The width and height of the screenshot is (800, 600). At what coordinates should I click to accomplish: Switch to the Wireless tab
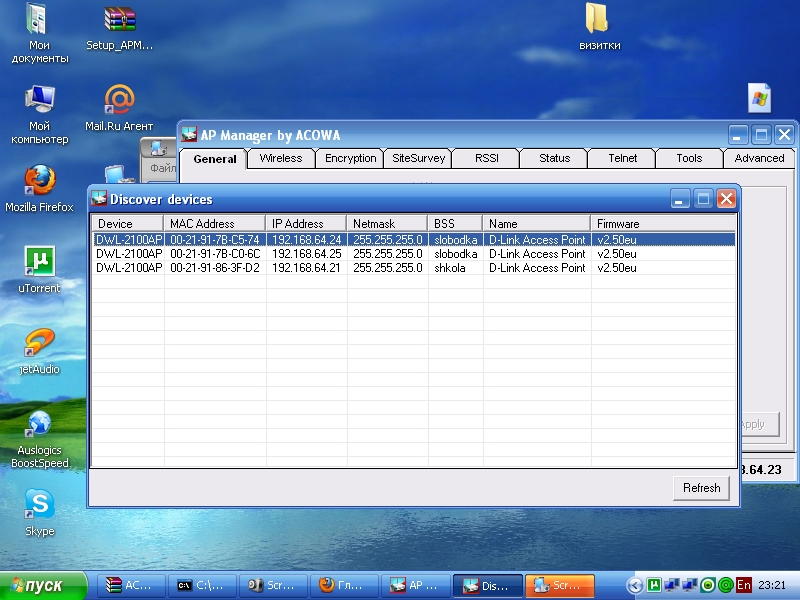tap(280, 158)
